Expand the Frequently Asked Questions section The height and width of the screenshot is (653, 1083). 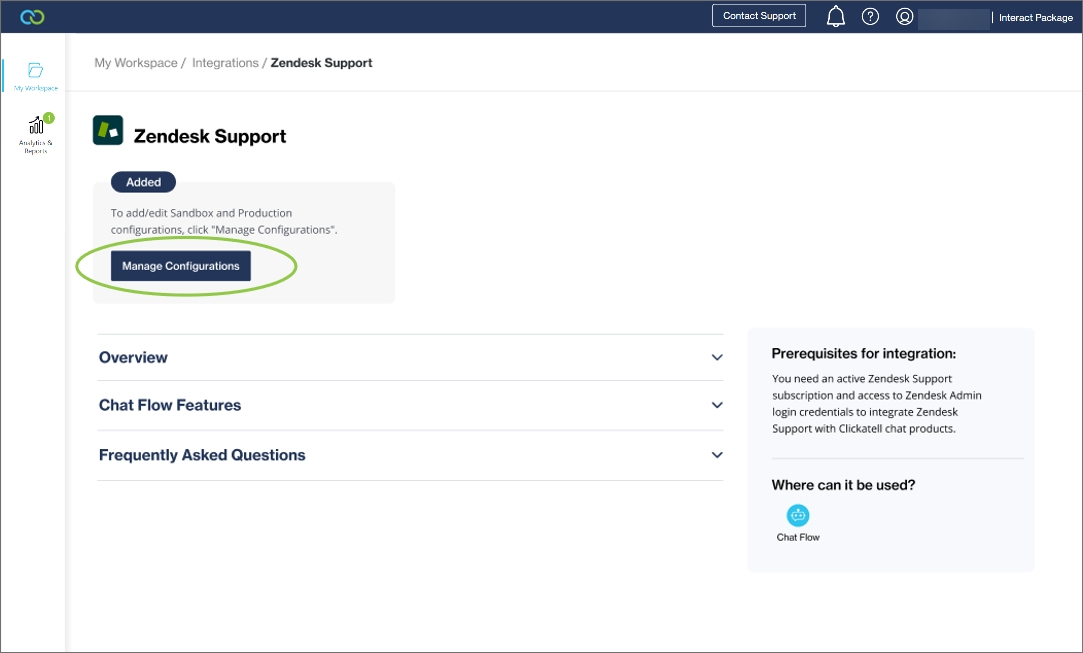[410, 455]
